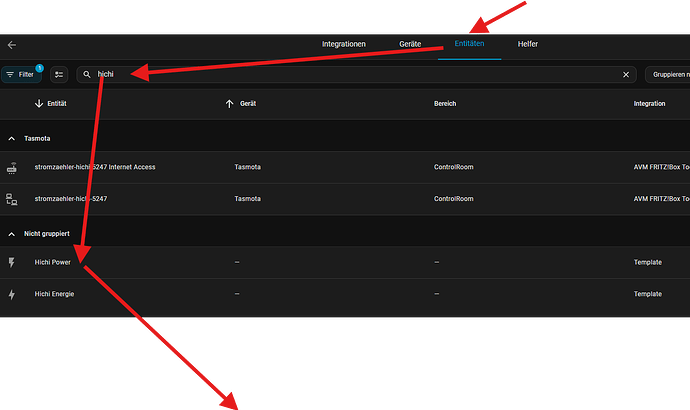
Task: Open the Filter panel button
Action: [21, 74]
